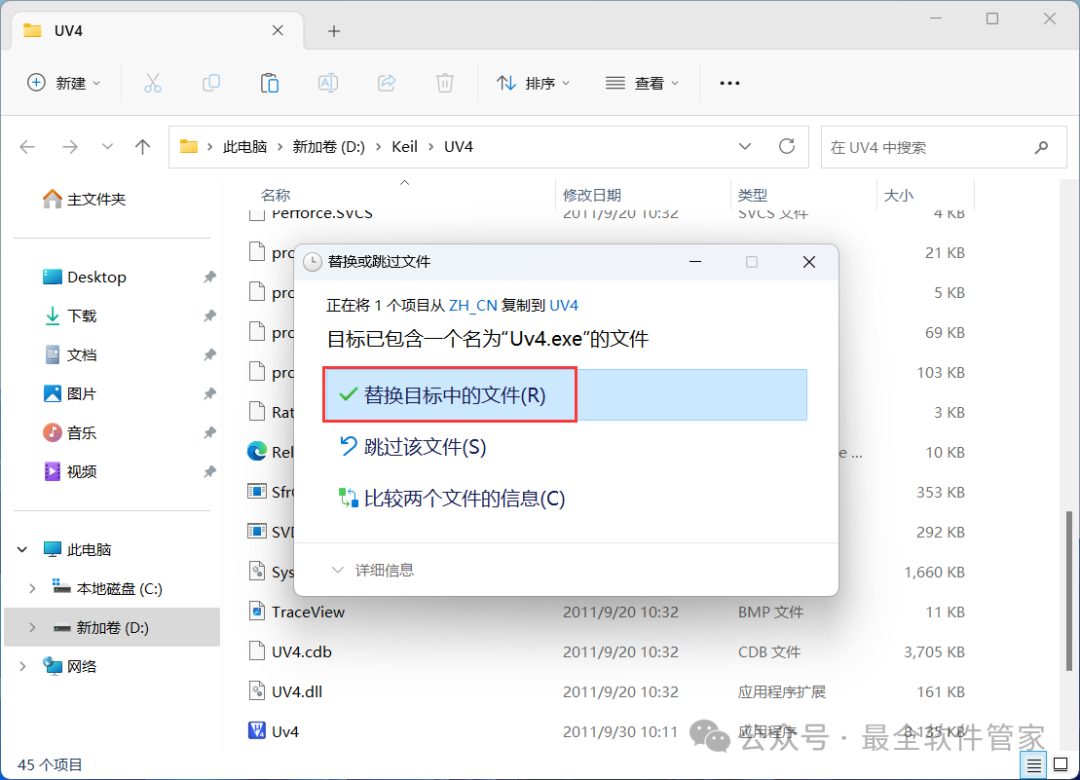Viewport: 1080px width, 780px height.
Task: Click the Copy icon in the toolbar
Action: point(211,83)
